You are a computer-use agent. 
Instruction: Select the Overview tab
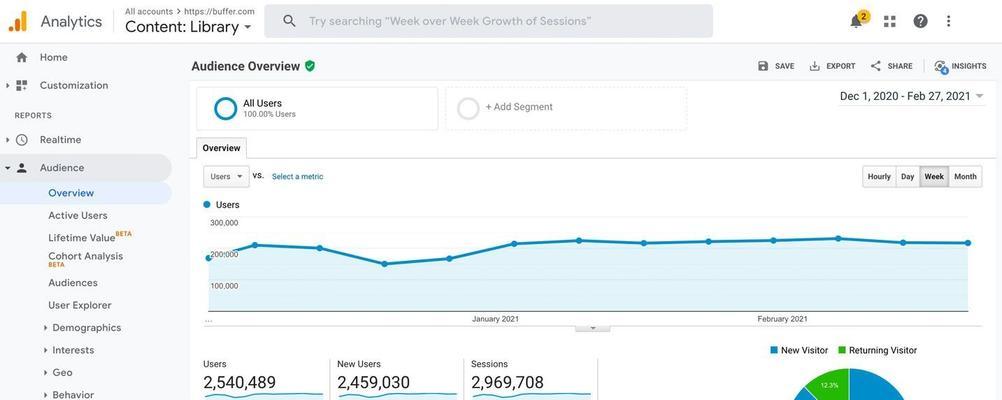coord(221,148)
